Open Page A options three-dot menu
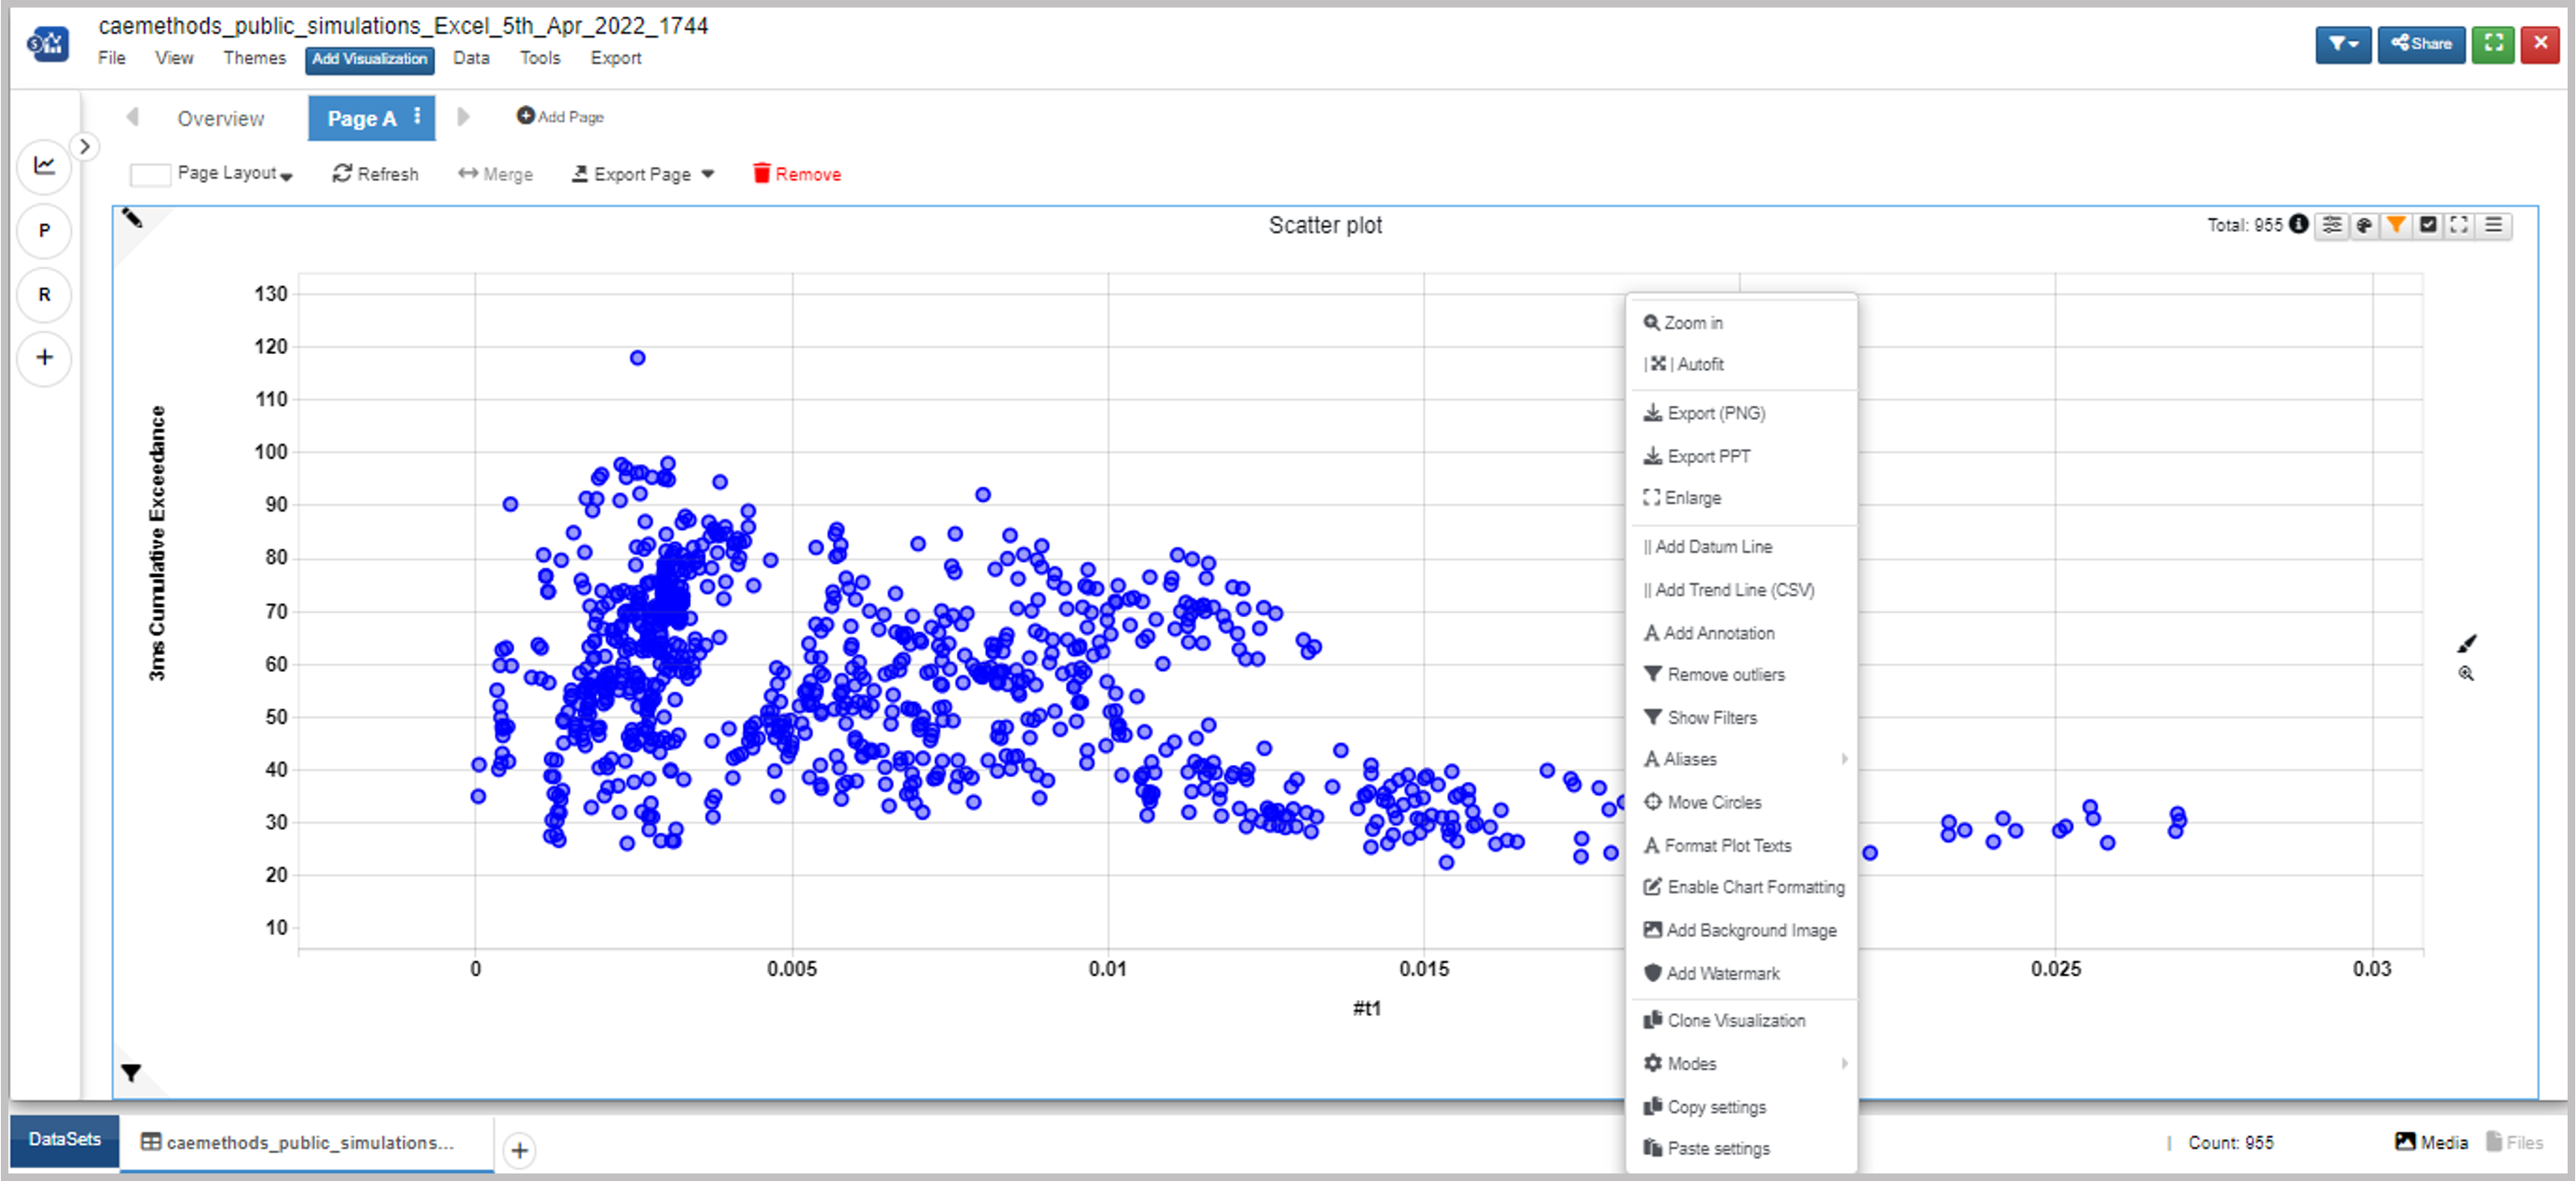The image size is (2576, 1181). pos(418,117)
